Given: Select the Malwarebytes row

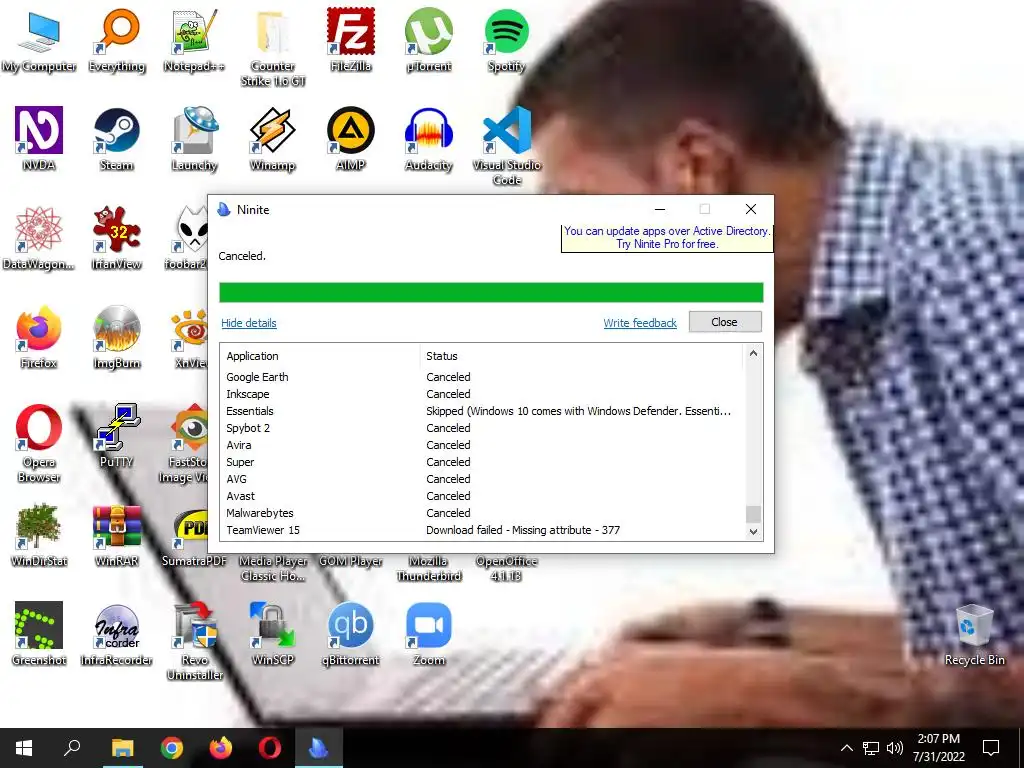Looking at the screenshot, I should (482, 513).
